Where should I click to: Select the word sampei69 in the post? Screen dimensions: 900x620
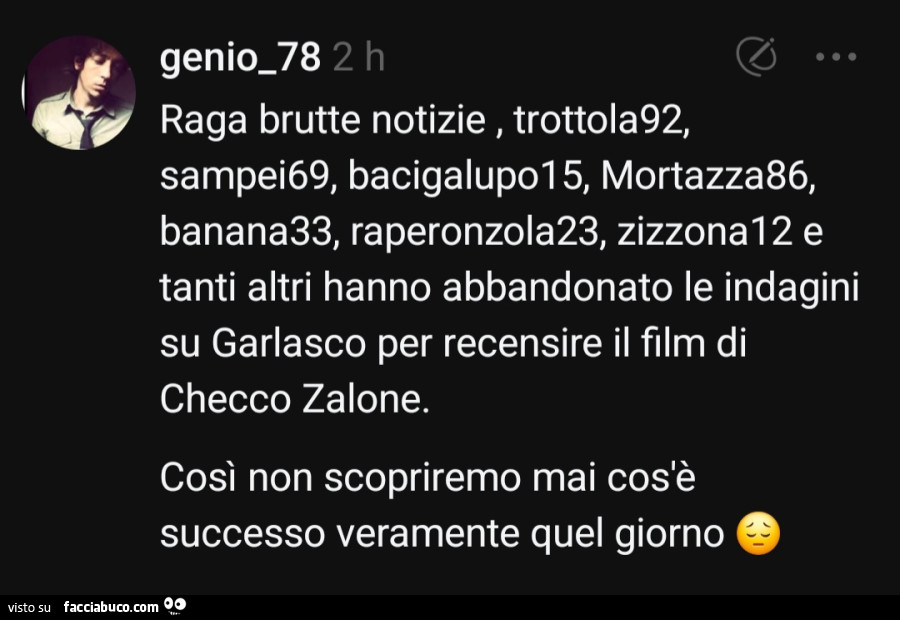245,177
